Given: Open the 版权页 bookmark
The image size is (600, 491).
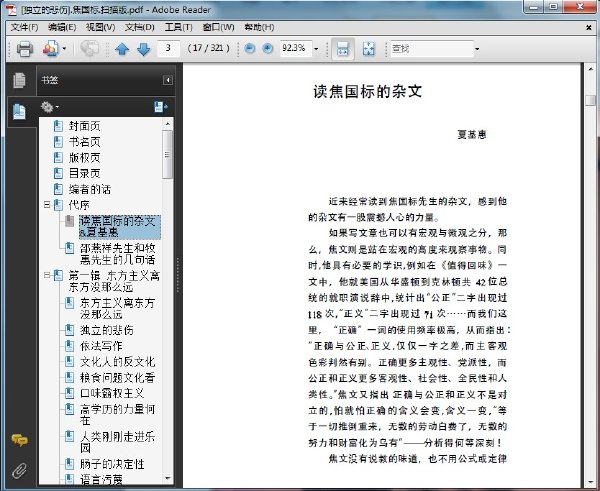Looking at the screenshot, I should pyautogui.click(x=85, y=157).
